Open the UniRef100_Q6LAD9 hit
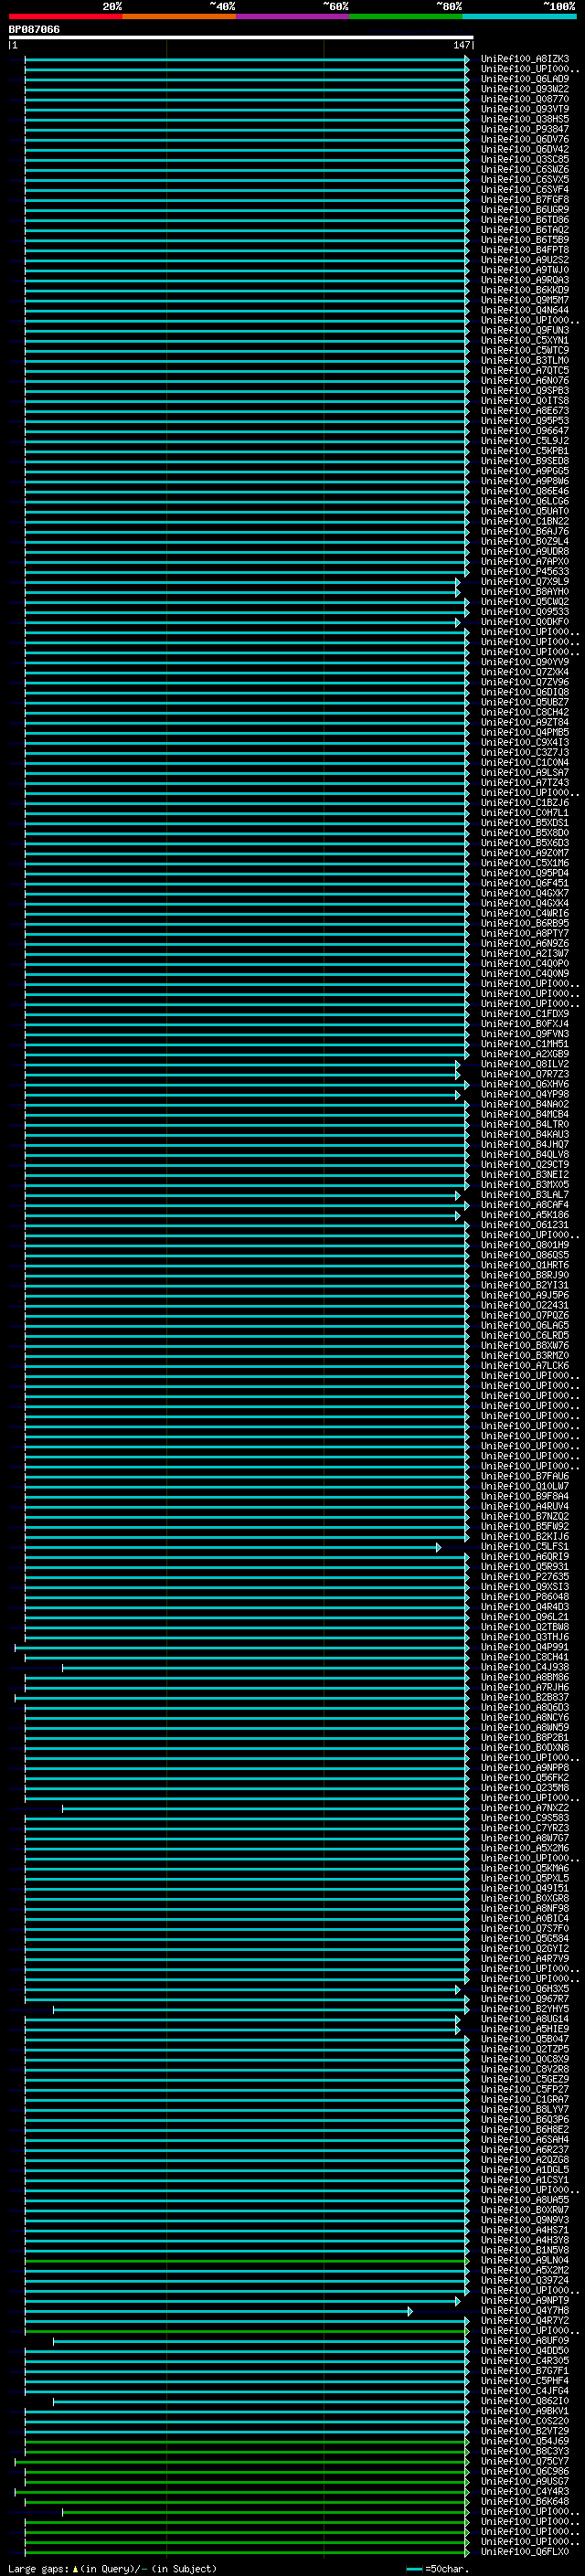The image size is (585, 2576). pos(525,79)
